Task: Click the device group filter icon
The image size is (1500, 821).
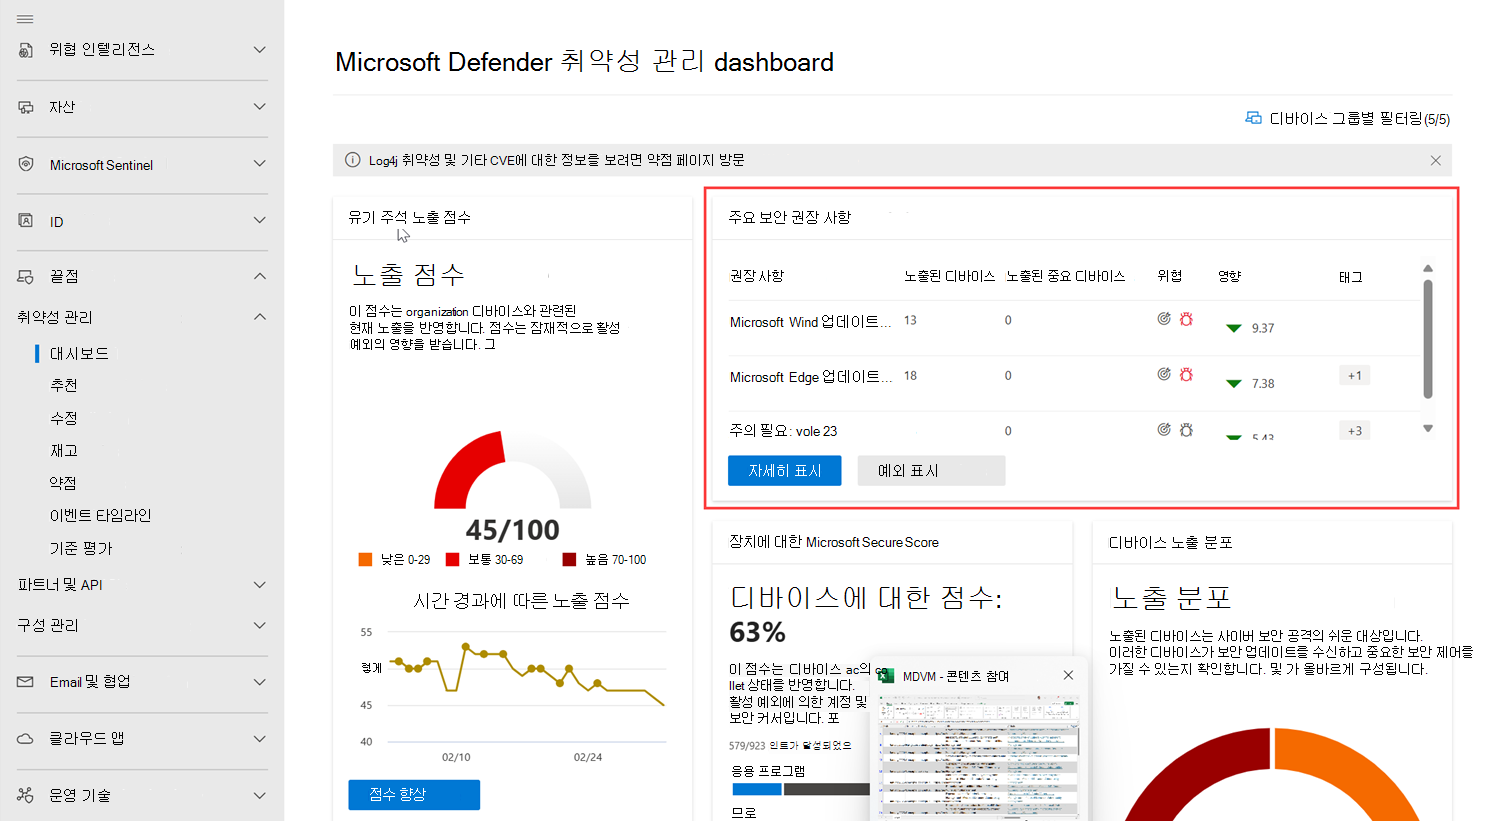Action: click(1253, 118)
